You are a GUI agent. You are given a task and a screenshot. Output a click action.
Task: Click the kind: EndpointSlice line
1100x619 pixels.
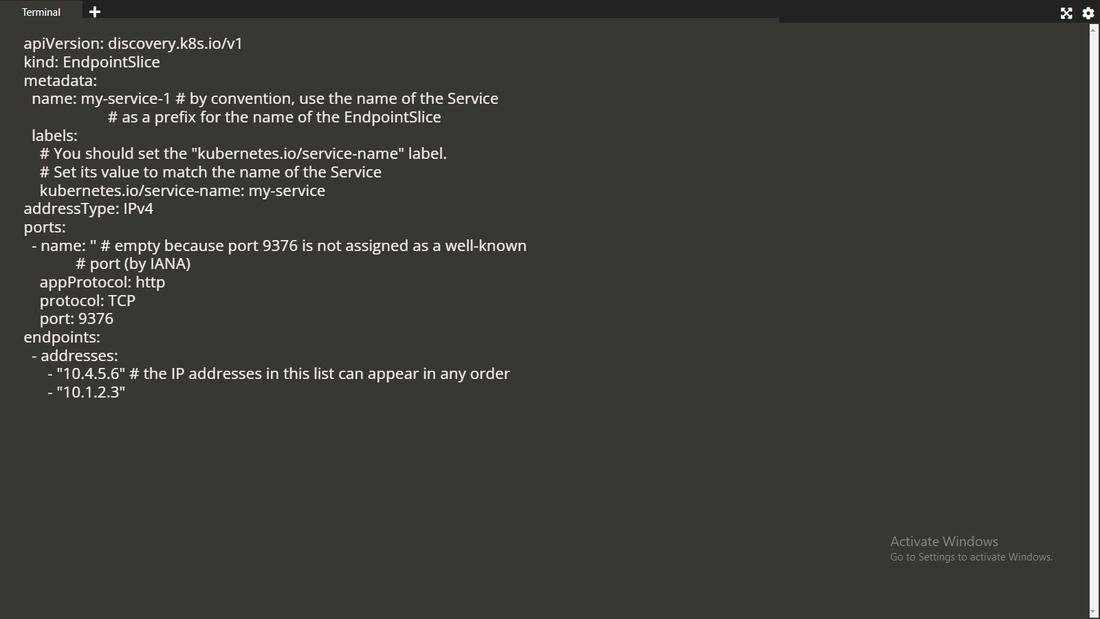click(92, 62)
